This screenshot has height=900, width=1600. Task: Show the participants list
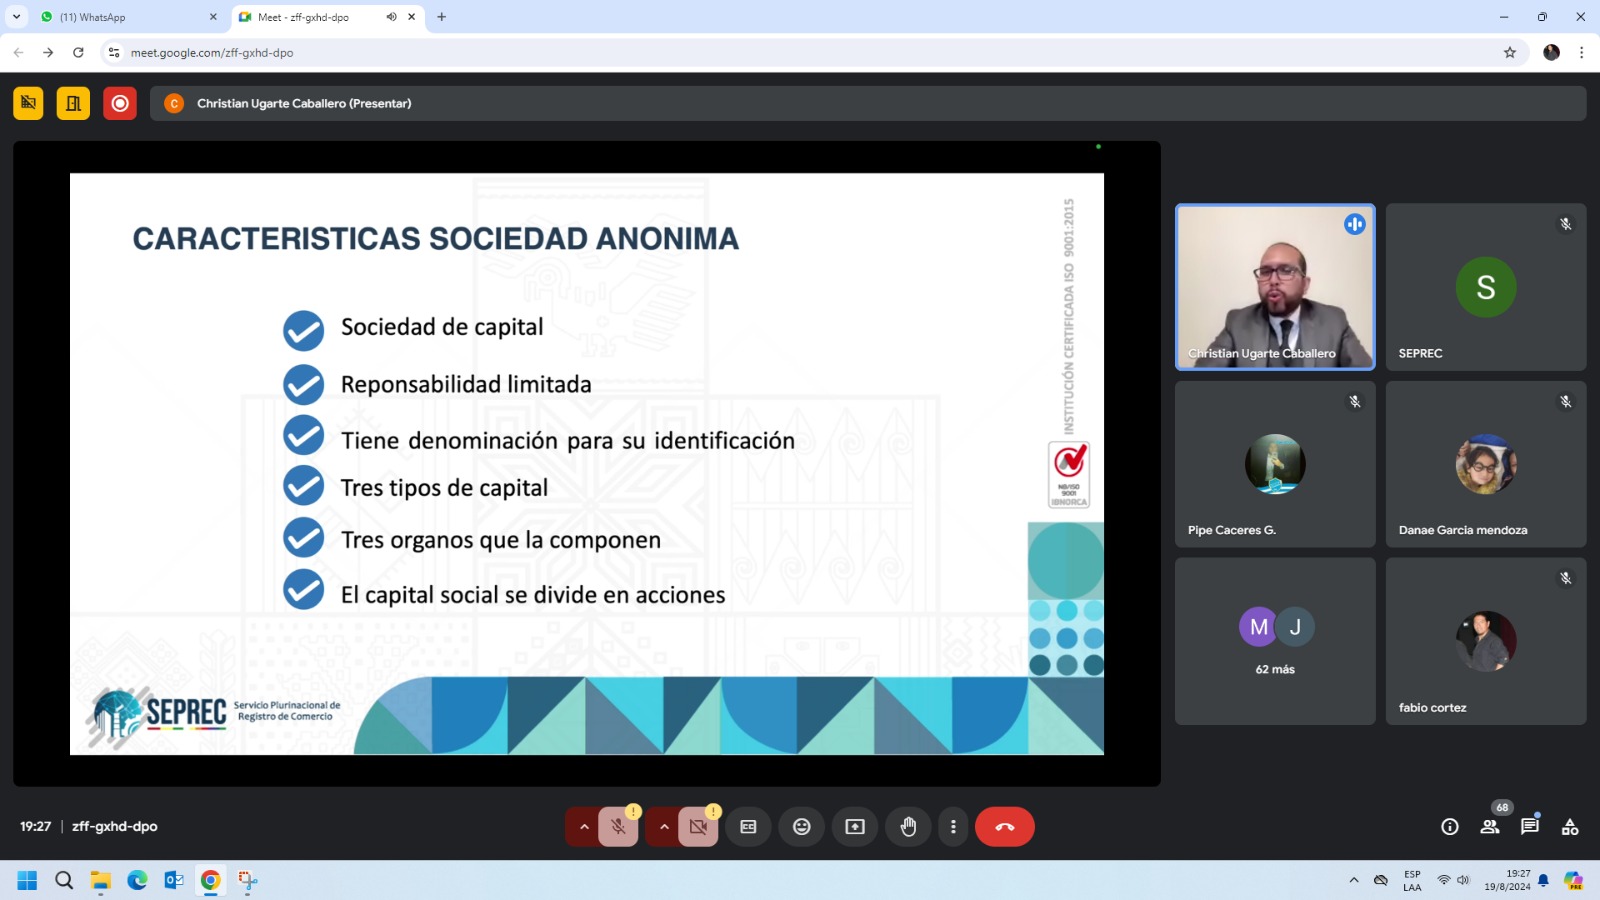[x=1489, y=826]
